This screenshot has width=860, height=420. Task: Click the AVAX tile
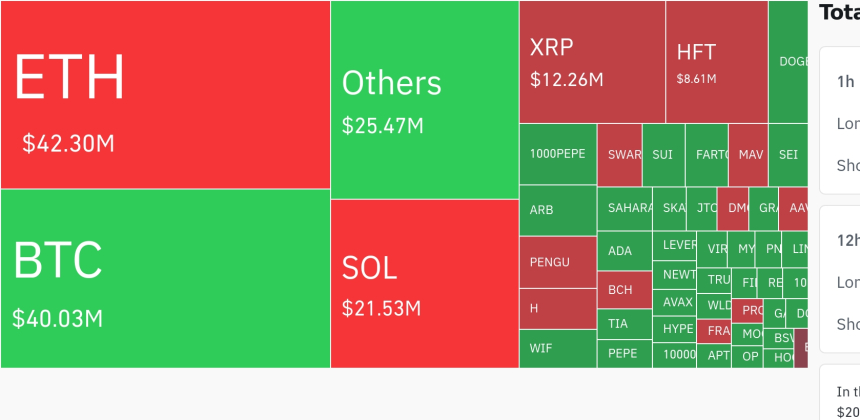tap(678, 302)
